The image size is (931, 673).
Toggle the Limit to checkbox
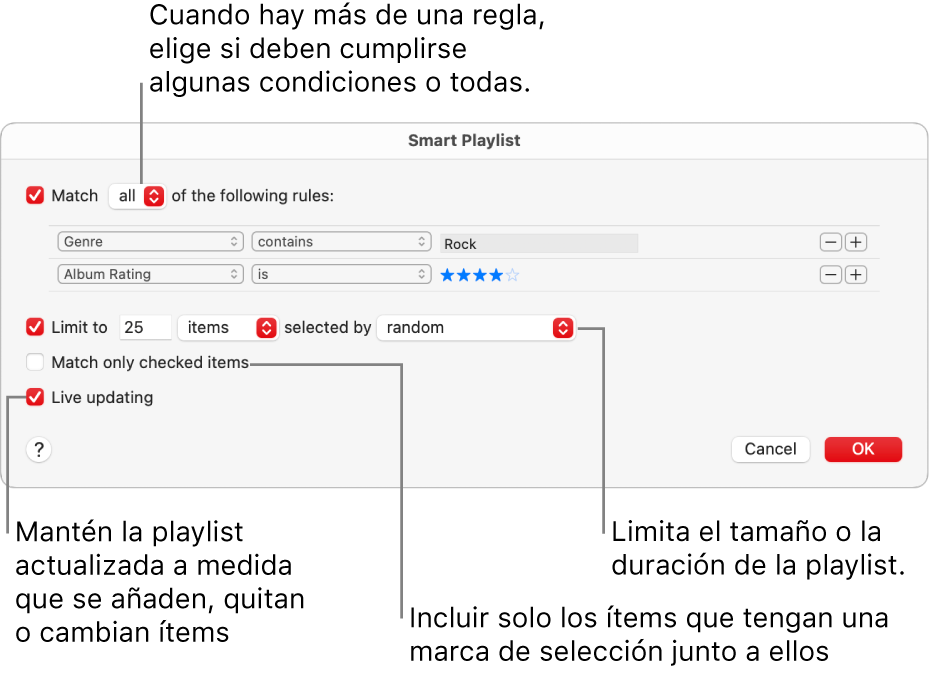[35, 327]
